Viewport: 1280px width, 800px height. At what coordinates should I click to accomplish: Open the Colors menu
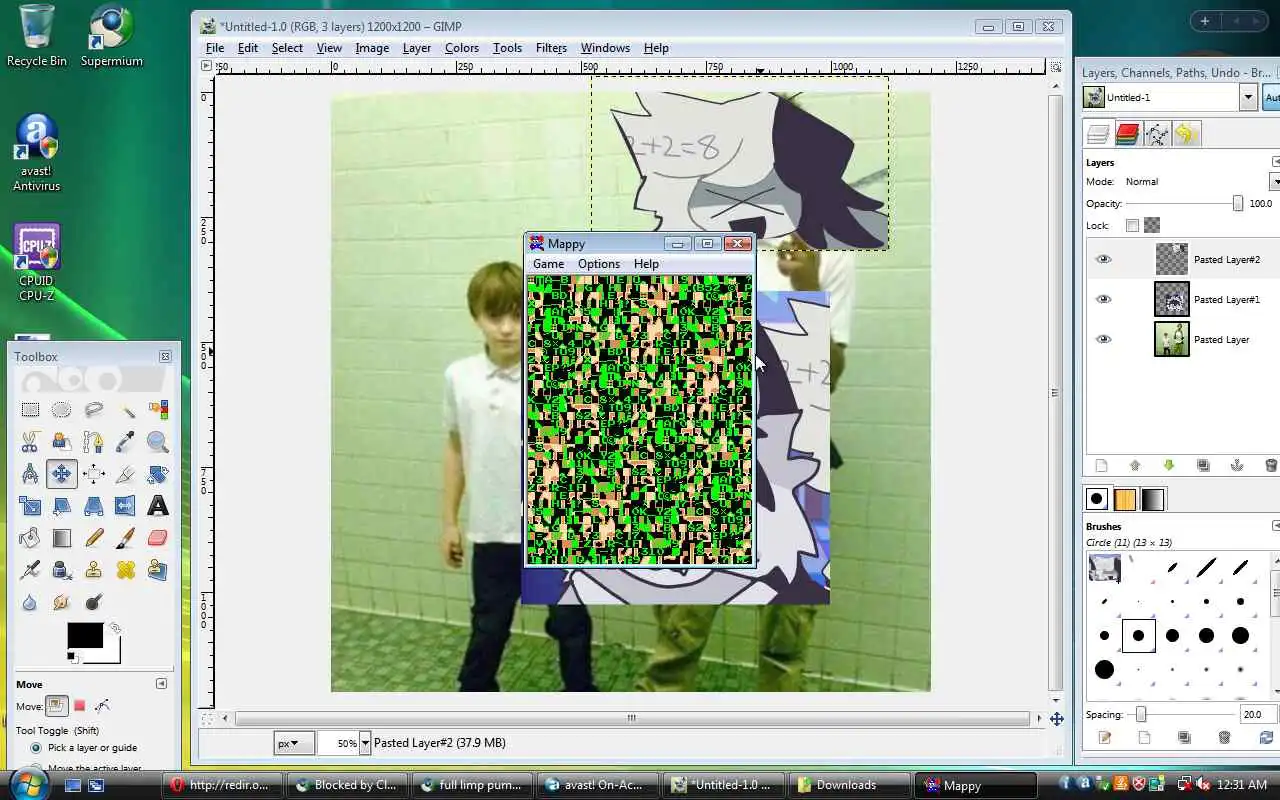pyautogui.click(x=462, y=48)
